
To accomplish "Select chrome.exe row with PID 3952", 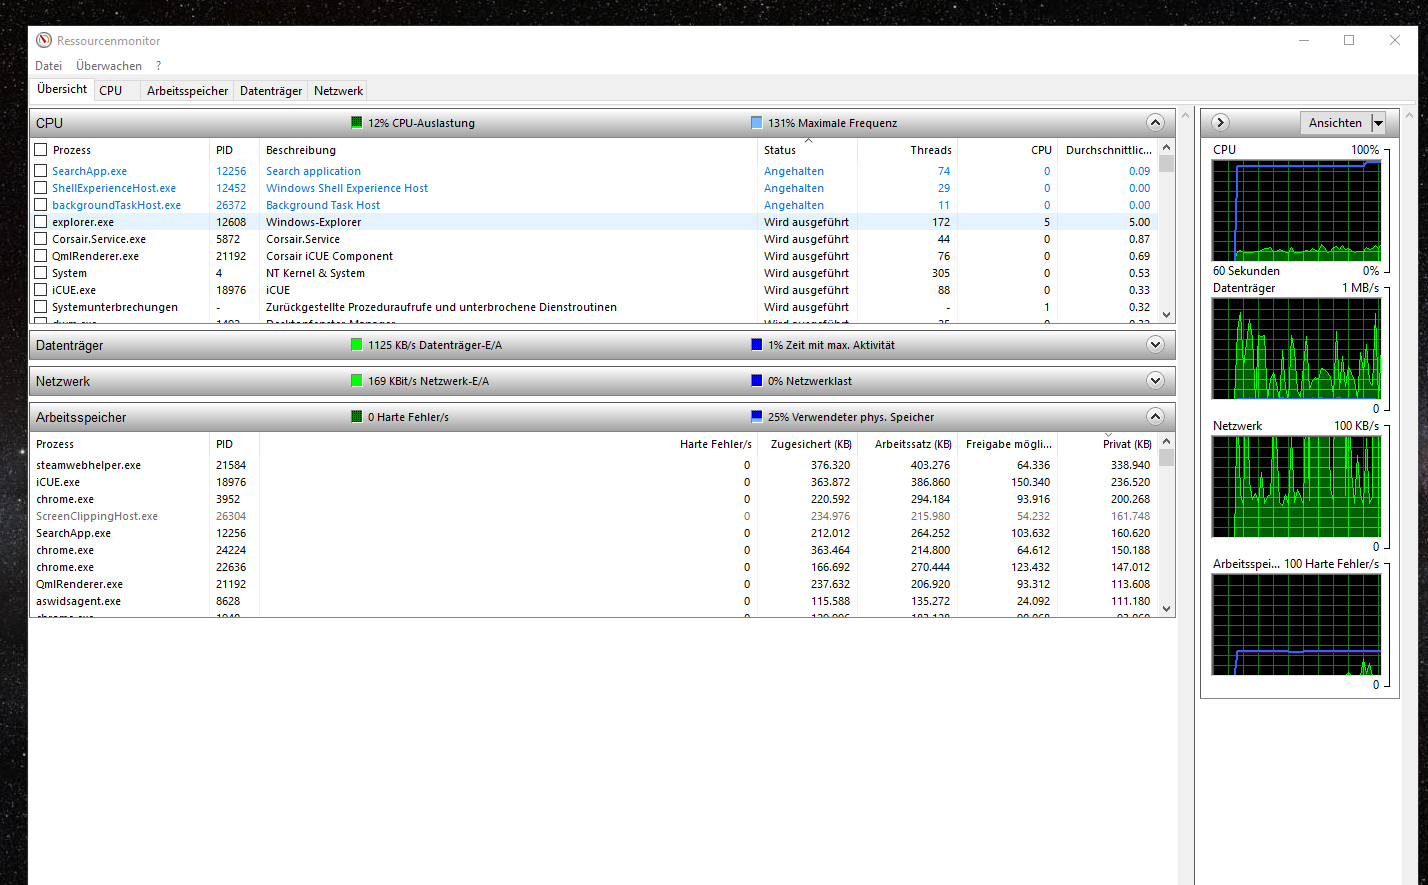I will pos(594,499).
